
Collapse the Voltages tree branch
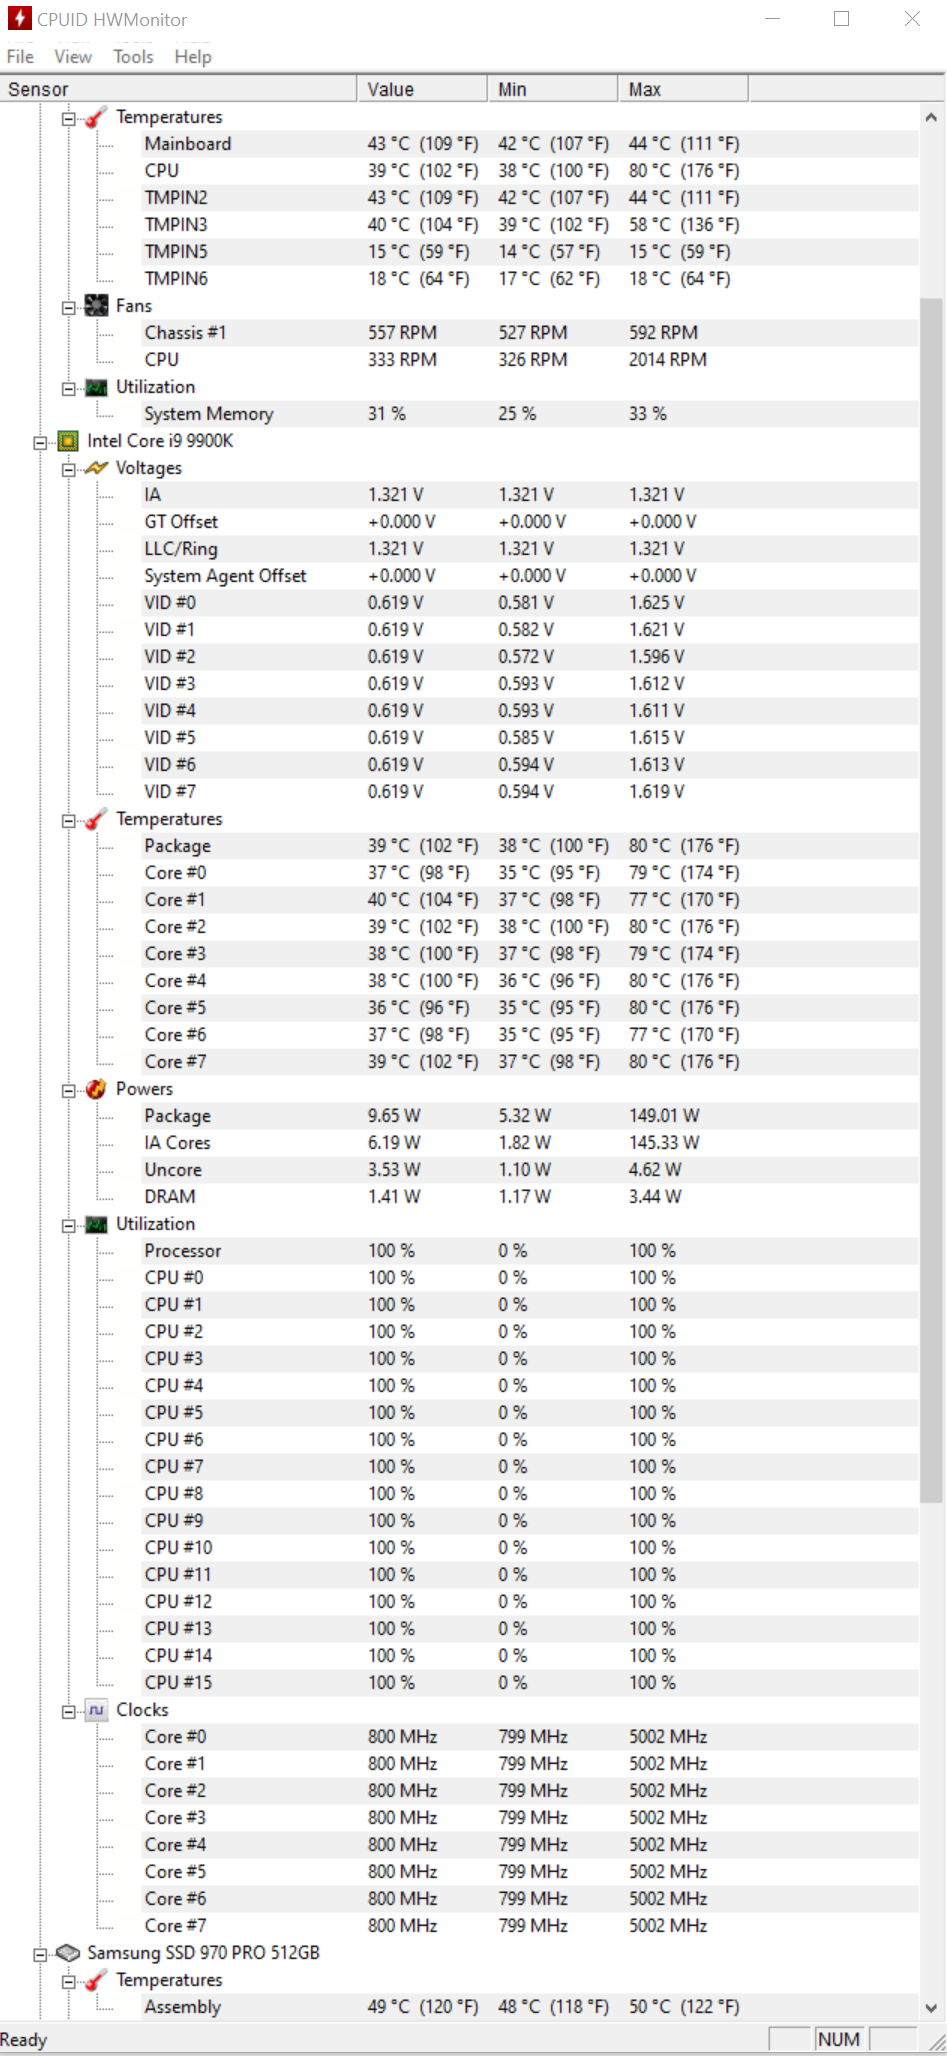(69, 469)
